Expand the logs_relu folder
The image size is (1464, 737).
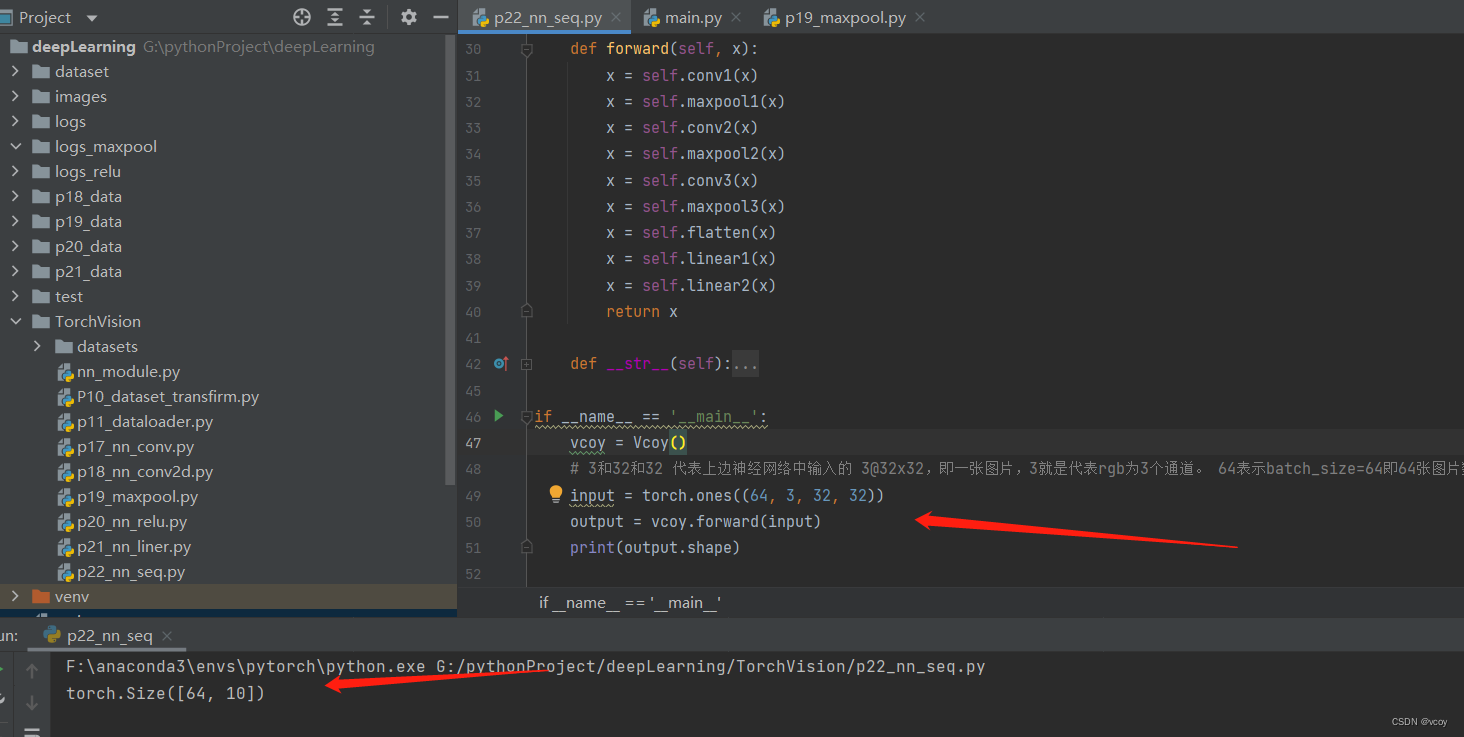click(x=15, y=171)
